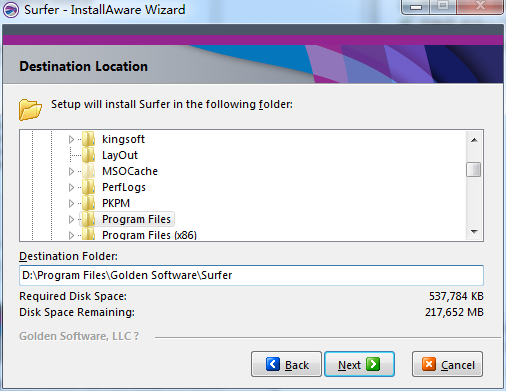Go back to the previous step
Image resolution: width=506 pixels, height=391 pixels.
[x=286, y=364]
